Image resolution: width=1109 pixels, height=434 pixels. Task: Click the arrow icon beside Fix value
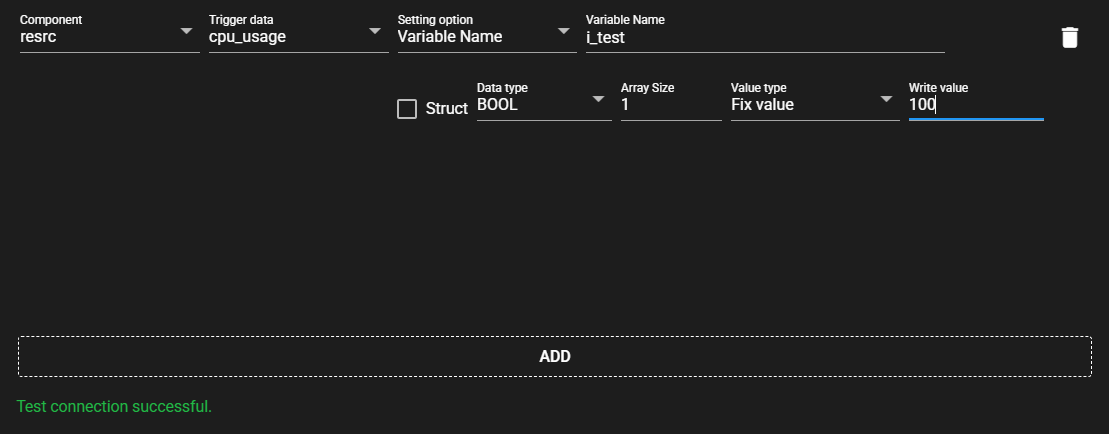[x=886, y=99]
